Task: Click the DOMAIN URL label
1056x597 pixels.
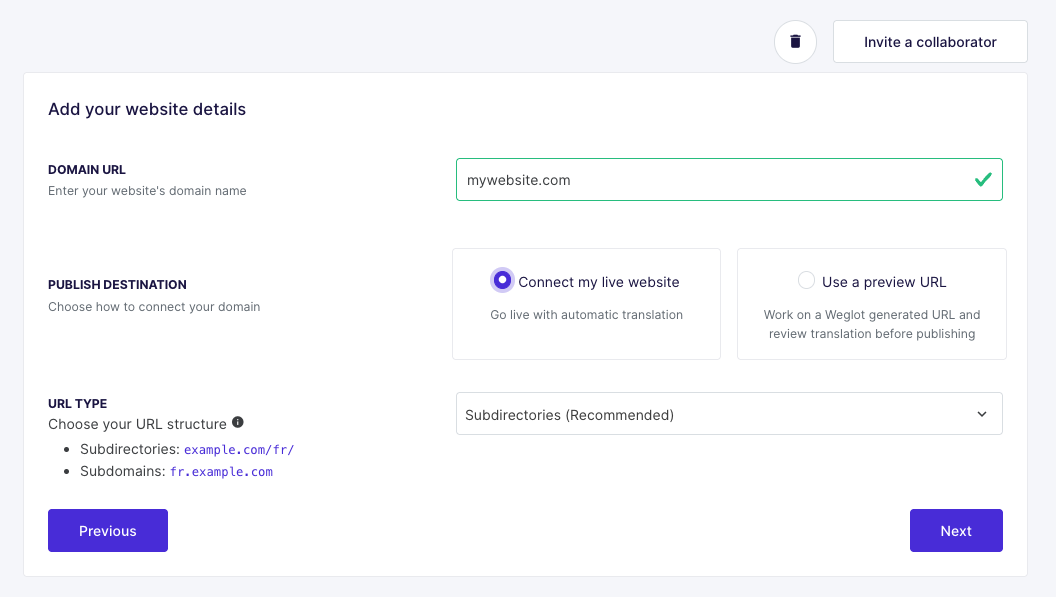Action: [87, 170]
